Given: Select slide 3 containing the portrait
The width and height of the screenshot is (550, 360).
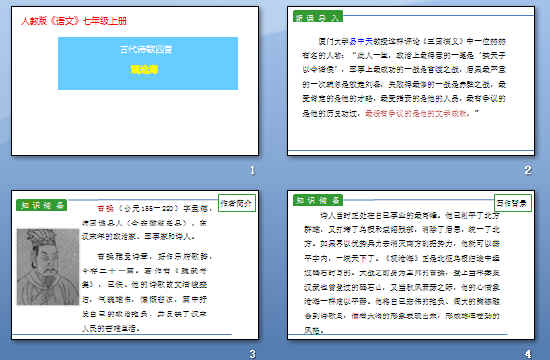Looking at the screenshot, I should click(135, 265).
